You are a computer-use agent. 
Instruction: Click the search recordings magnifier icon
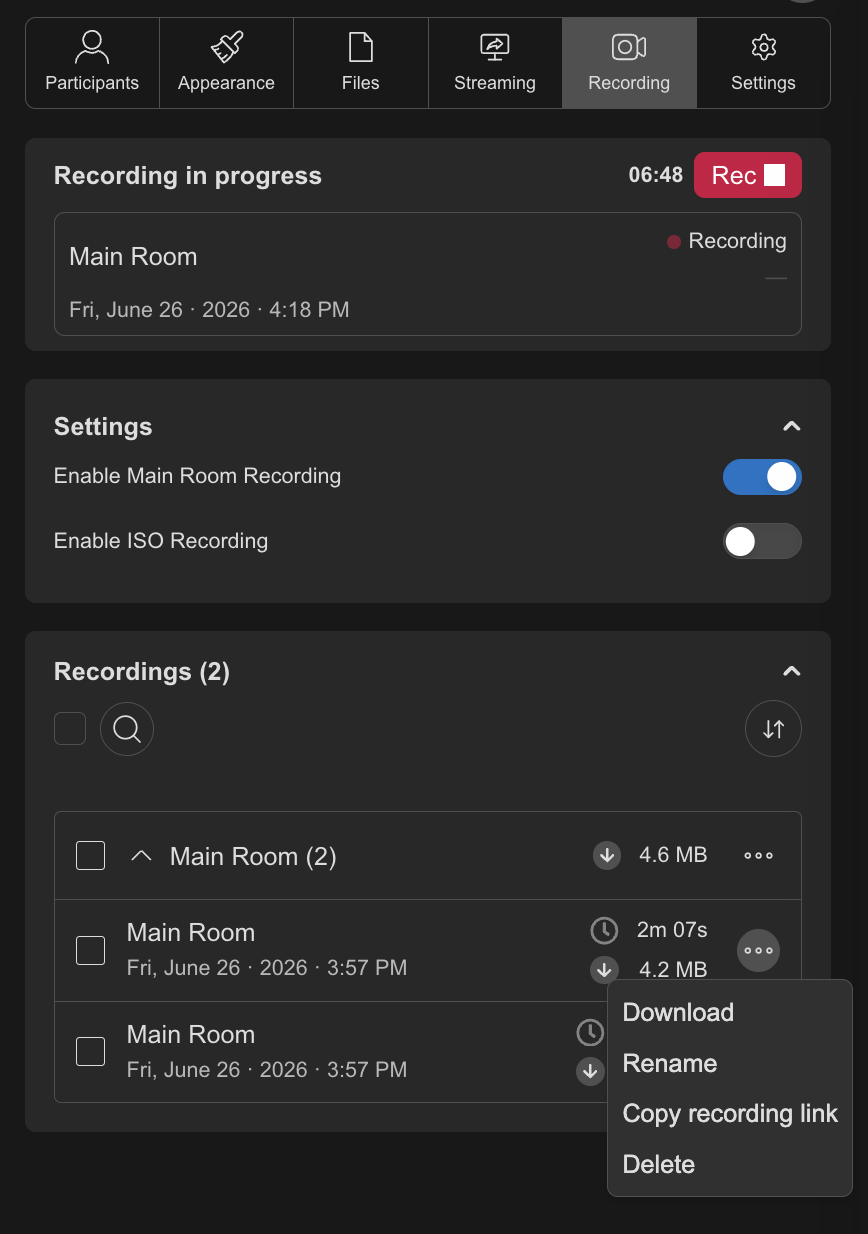[127, 729]
